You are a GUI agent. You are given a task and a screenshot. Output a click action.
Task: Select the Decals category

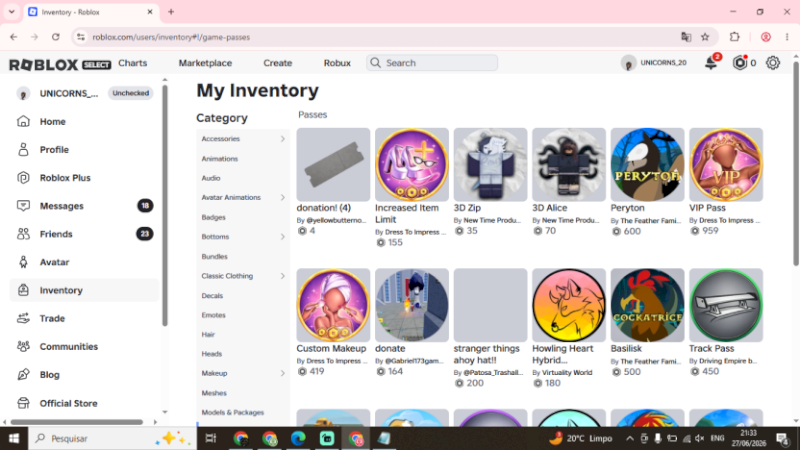(x=212, y=296)
